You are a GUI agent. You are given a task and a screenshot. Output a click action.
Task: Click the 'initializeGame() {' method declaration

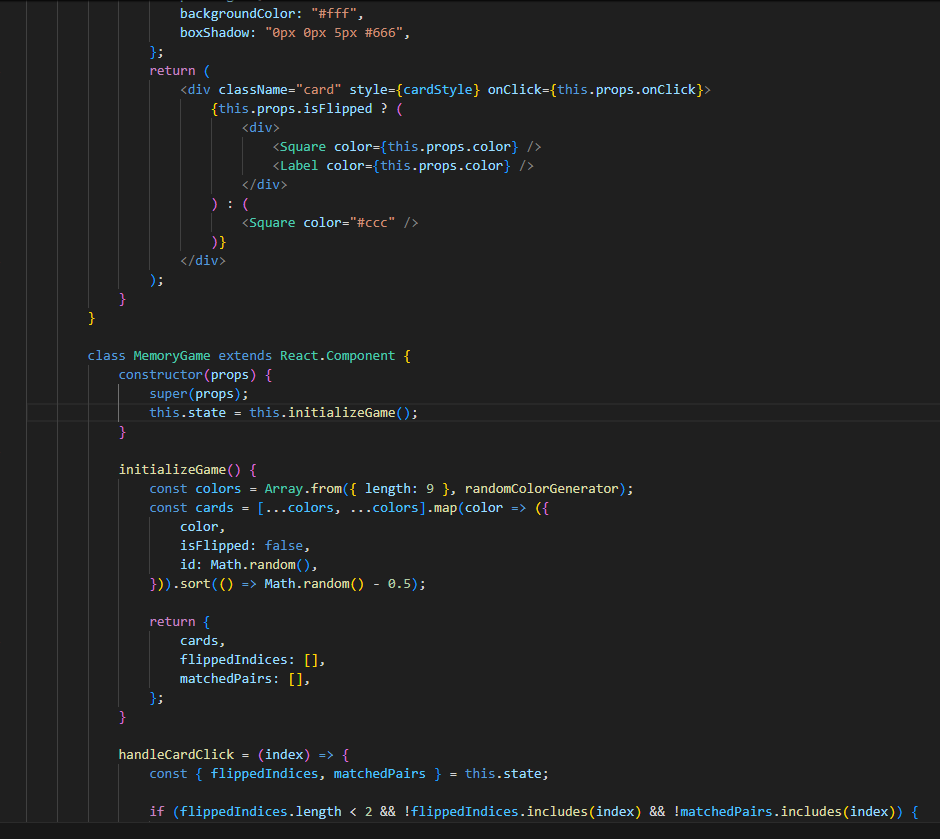(188, 470)
